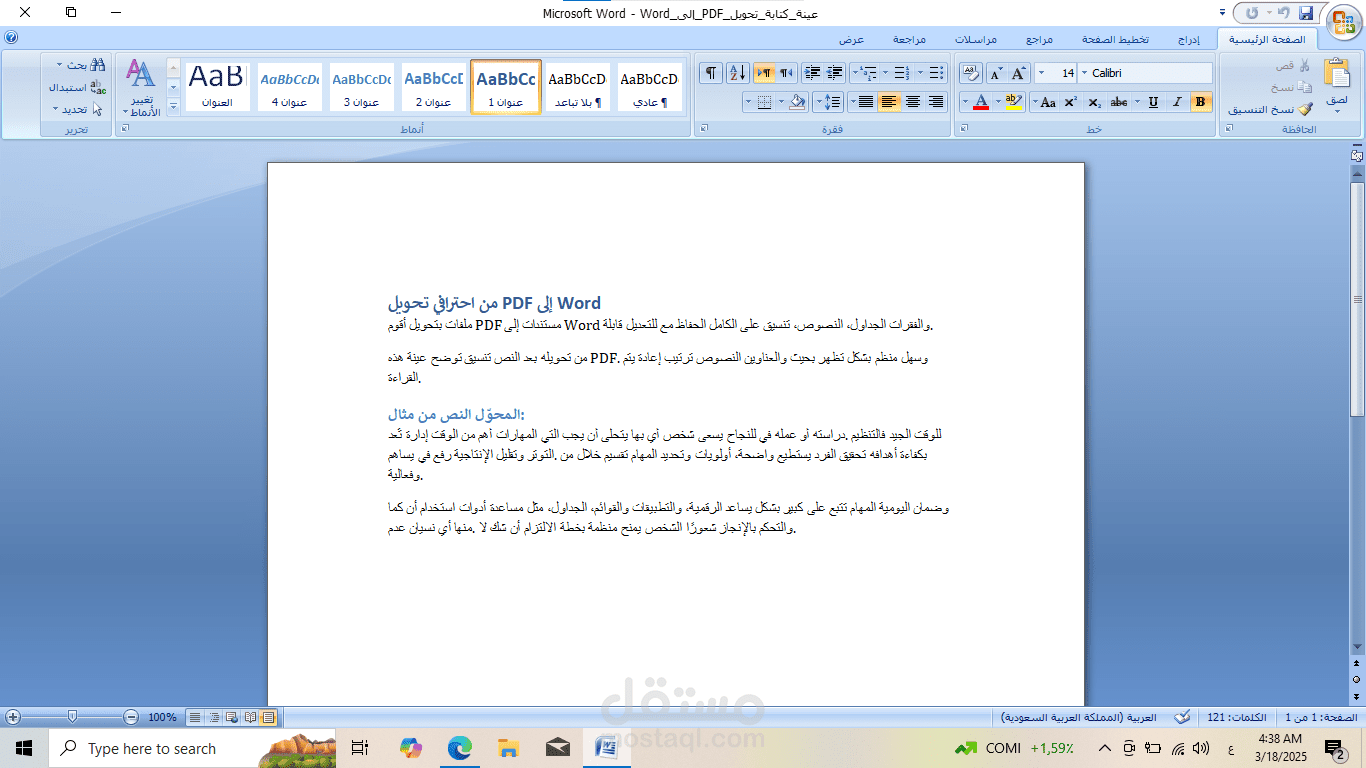Click the Justify alignment icon
The height and width of the screenshot is (768, 1366).
click(x=865, y=102)
